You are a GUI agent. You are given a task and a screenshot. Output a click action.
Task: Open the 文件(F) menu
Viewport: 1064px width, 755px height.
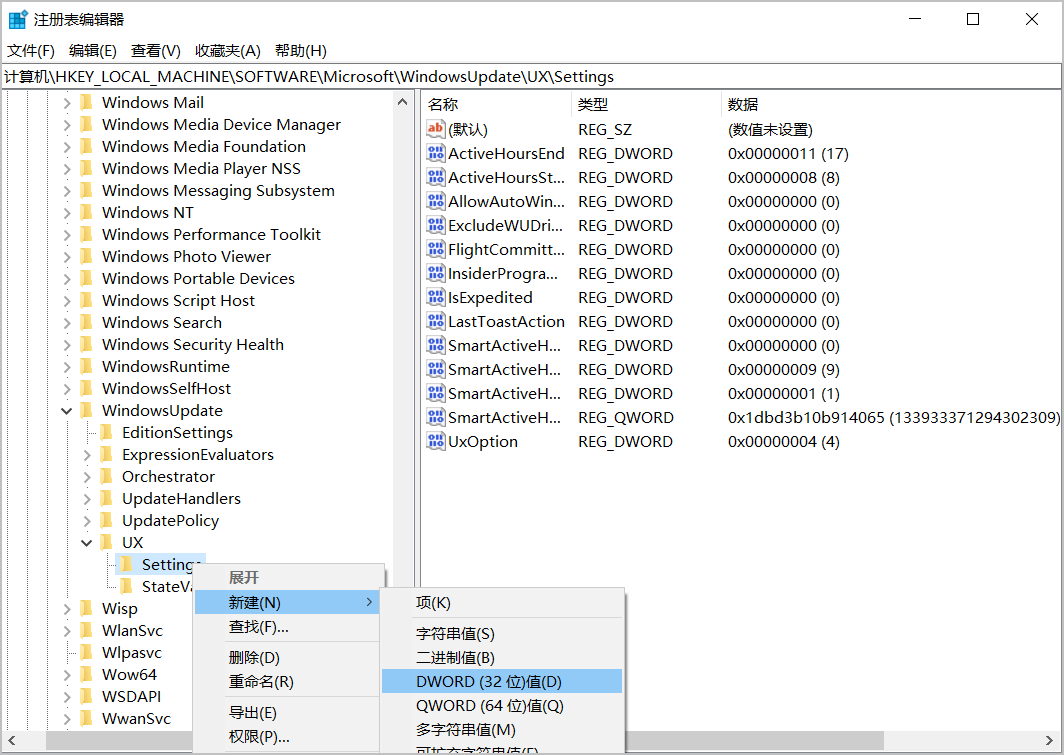[31, 51]
